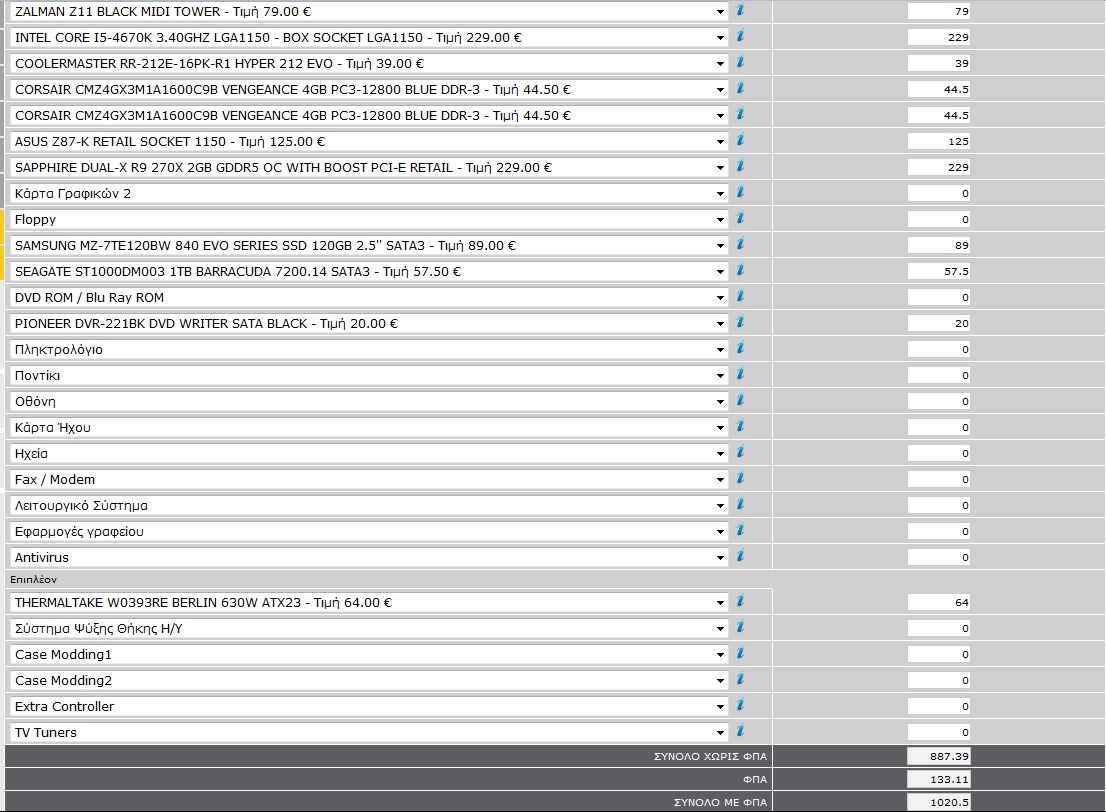Expand the Intel Core i5-4670K processor dropdown
Screen dimensions: 1106x812
[x=368, y=38]
